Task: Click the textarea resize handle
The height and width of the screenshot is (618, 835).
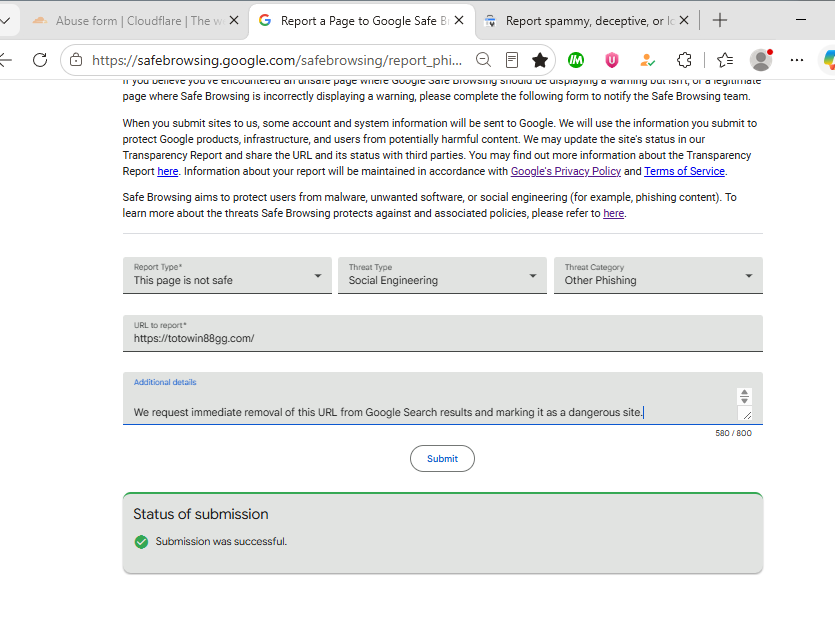Action: [747, 415]
